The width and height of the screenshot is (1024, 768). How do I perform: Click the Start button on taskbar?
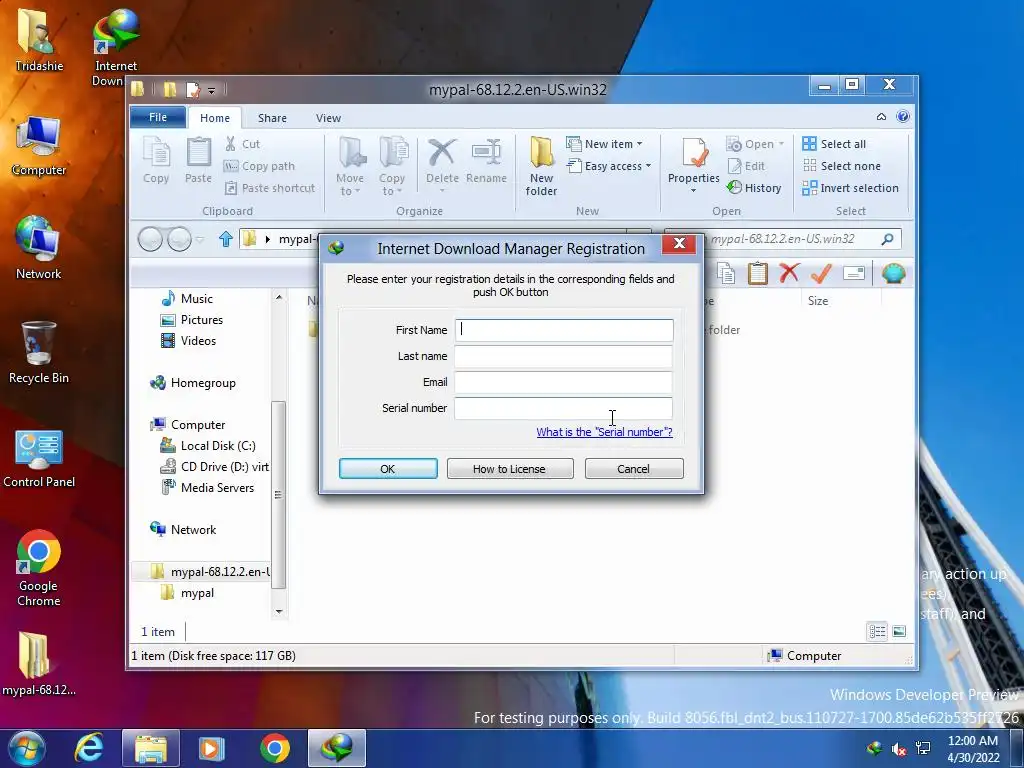26,748
